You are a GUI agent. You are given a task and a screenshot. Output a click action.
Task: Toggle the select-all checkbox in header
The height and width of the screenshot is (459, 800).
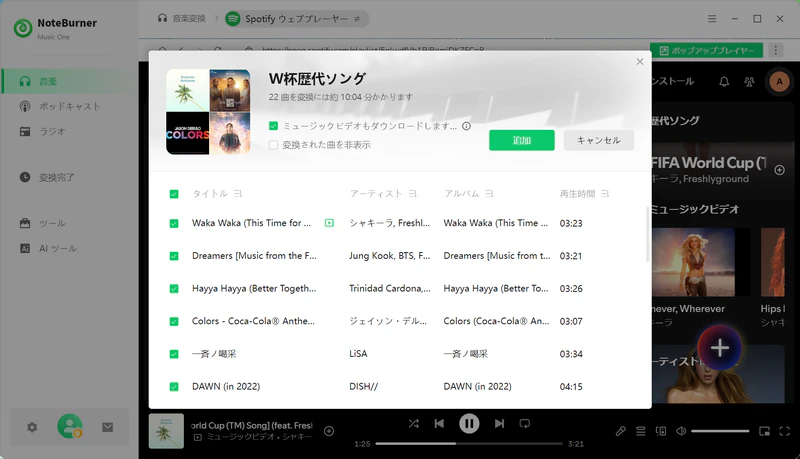[174, 194]
